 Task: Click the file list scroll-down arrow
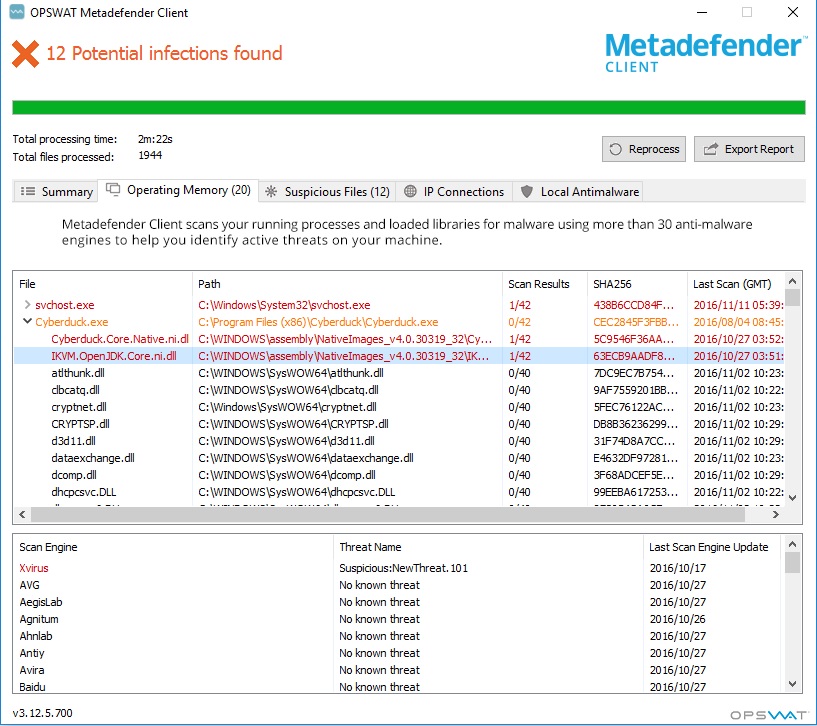[793, 498]
